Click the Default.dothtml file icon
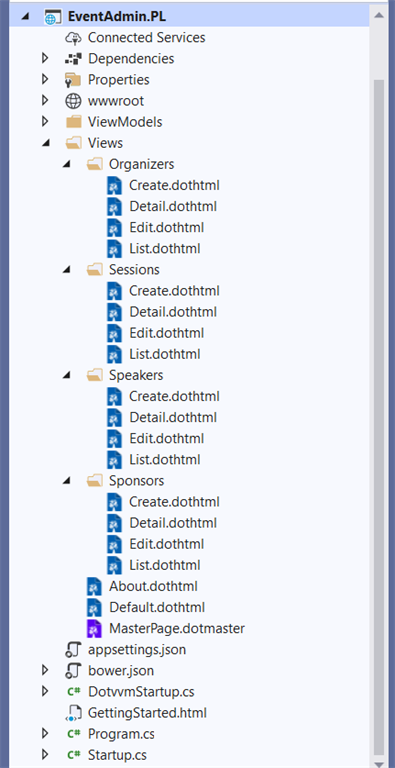This screenshot has height=768, width=395. (94, 607)
